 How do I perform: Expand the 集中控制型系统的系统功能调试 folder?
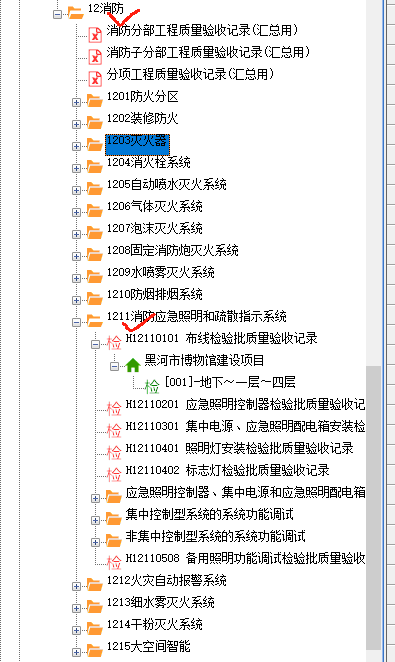pos(95,520)
